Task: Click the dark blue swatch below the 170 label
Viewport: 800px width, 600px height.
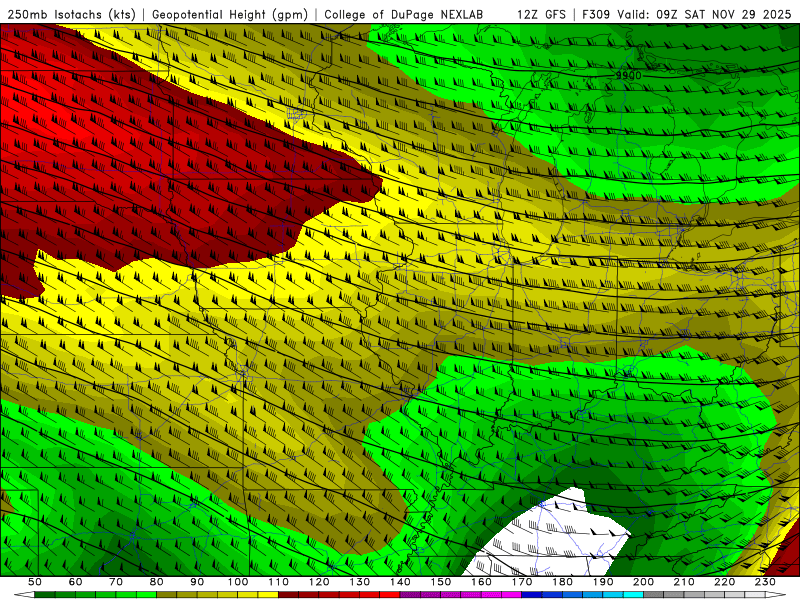Action: pos(532,595)
